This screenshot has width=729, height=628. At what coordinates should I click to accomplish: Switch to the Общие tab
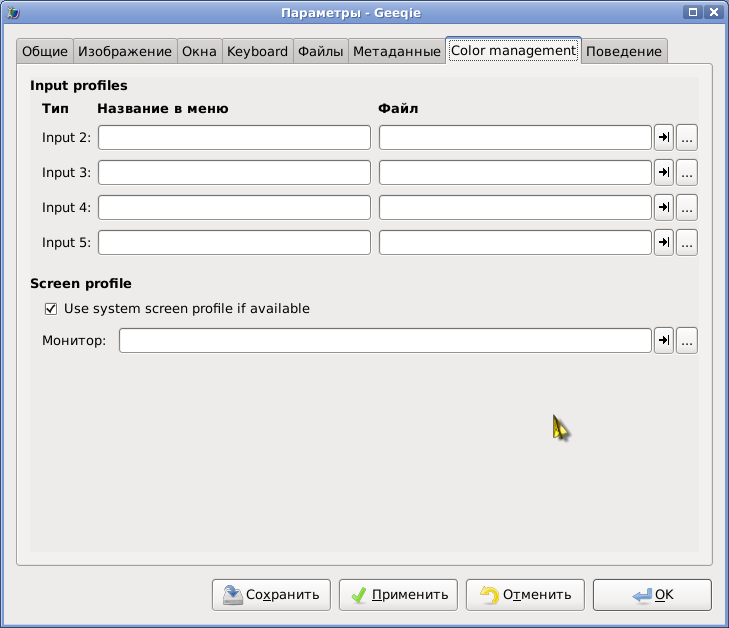tap(45, 51)
